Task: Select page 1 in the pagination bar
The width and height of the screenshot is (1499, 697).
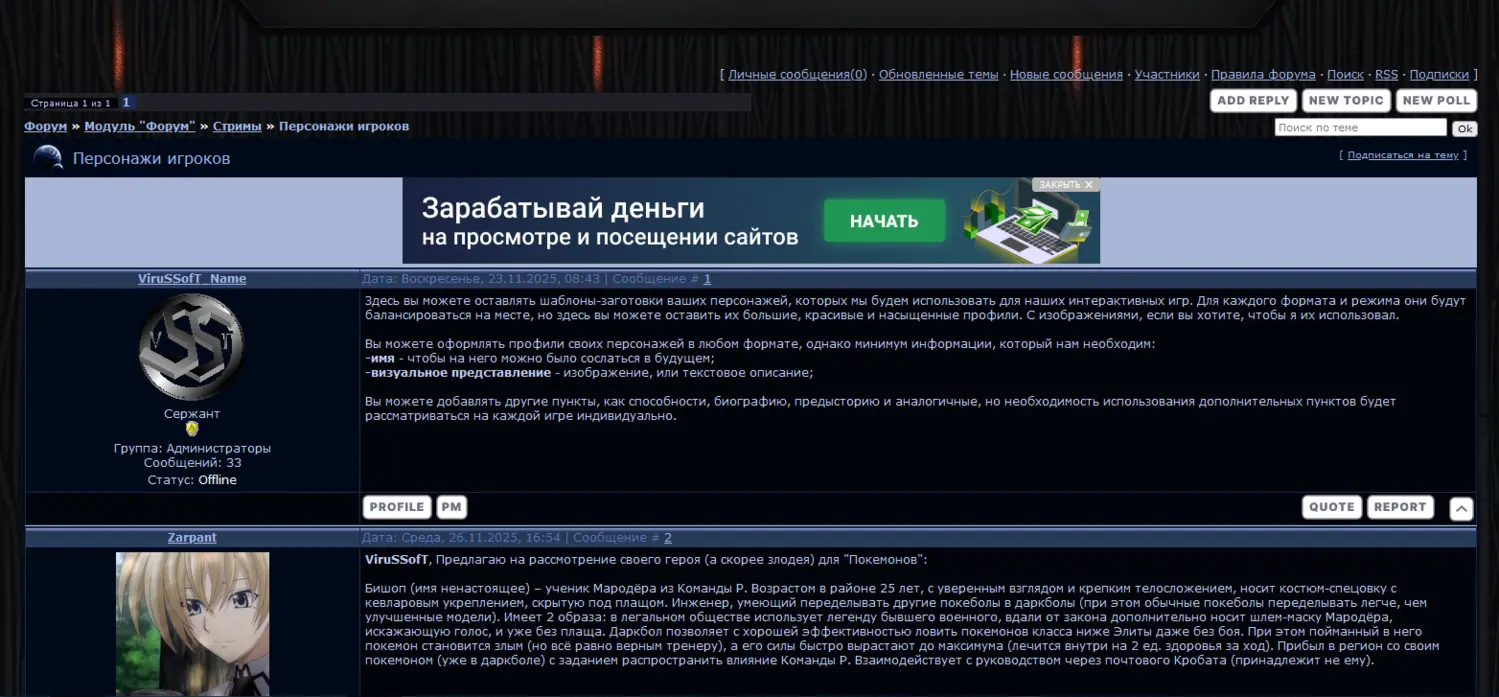Action: click(x=126, y=103)
